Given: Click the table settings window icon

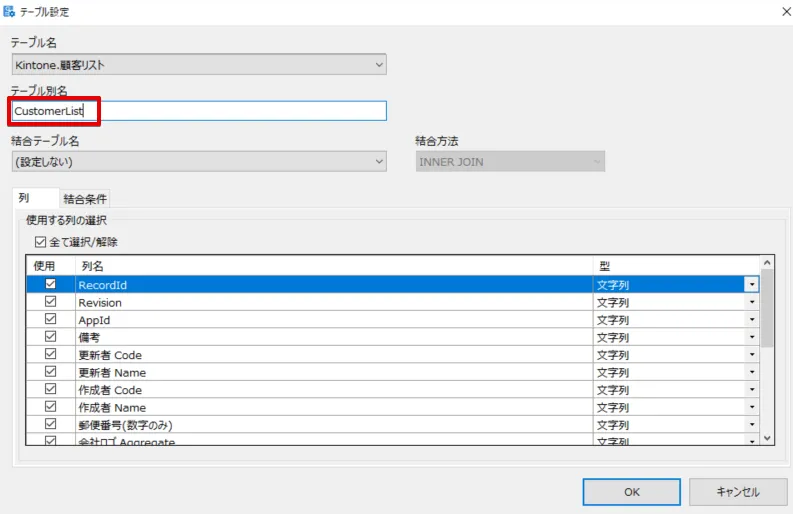Looking at the screenshot, I should [10, 11].
